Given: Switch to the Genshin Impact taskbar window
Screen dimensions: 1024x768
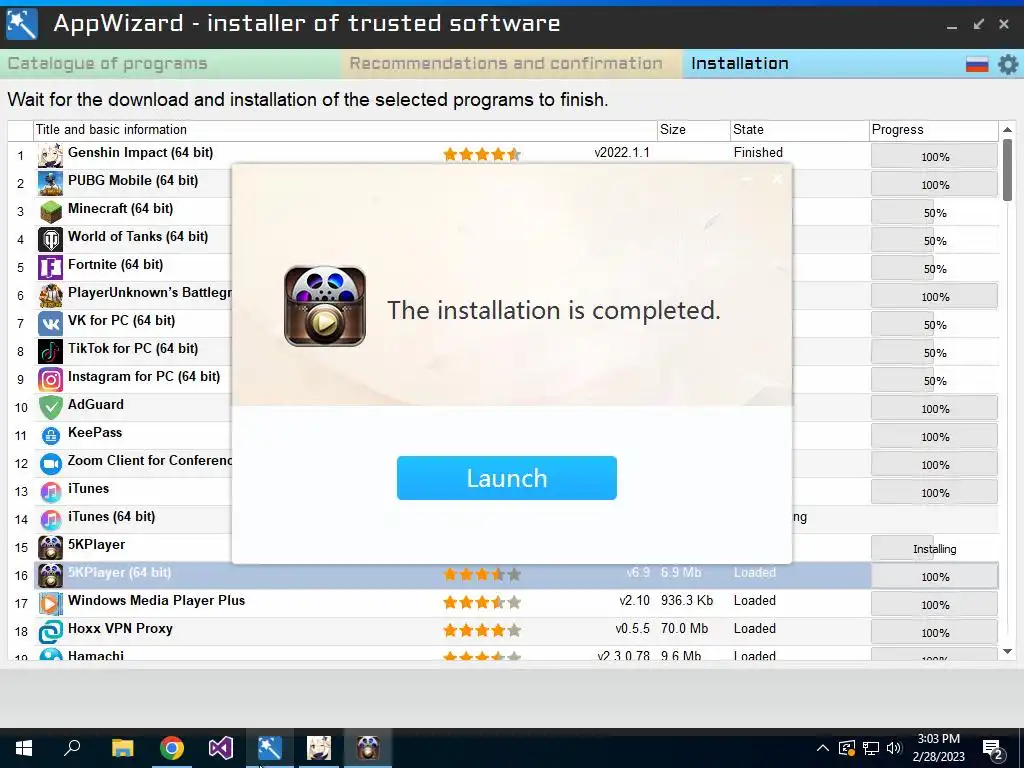Looking at the screenshot, I should click(319, 748).
